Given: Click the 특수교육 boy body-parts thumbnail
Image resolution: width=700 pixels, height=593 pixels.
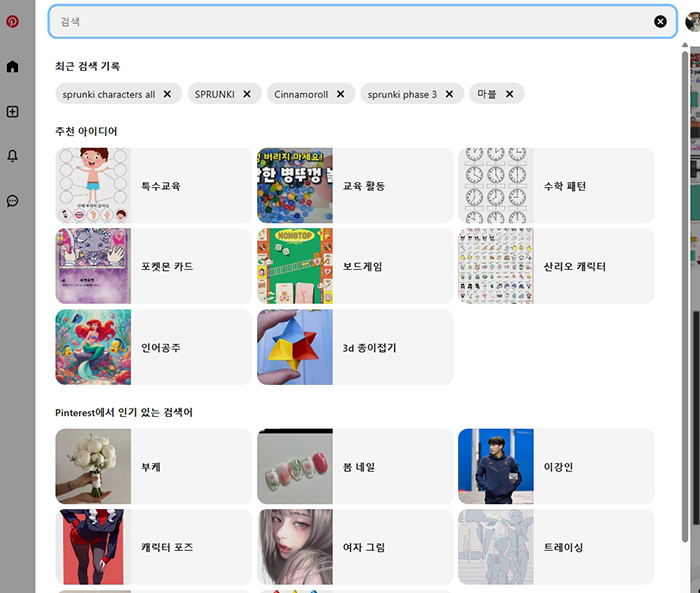Looking at the screenshot, I should [93, 185].
